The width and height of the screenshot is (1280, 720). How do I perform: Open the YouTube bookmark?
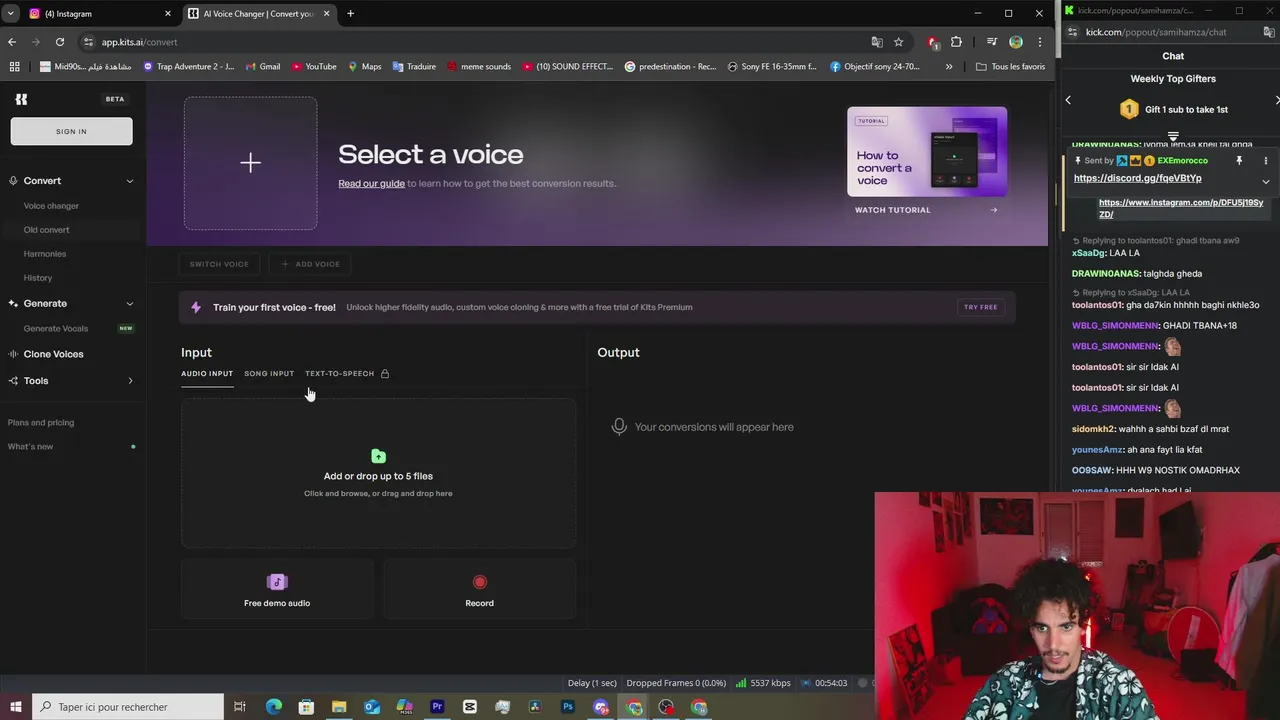[x=314, y=67]
